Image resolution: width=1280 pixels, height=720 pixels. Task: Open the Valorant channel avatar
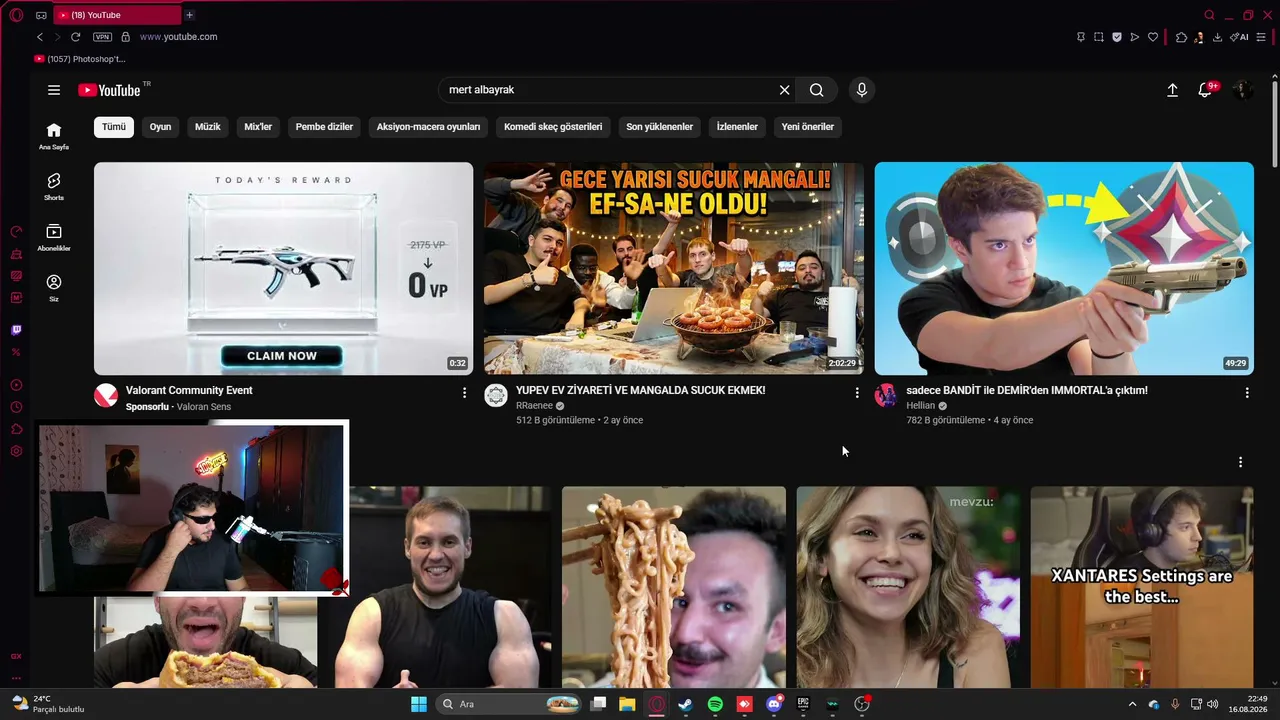[106, 396]
